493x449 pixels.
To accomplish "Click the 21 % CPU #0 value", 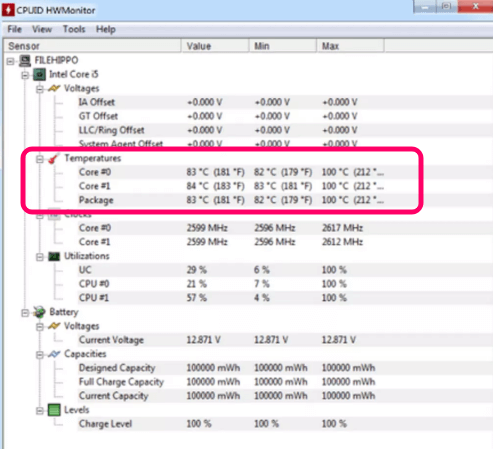I will 197,284.
